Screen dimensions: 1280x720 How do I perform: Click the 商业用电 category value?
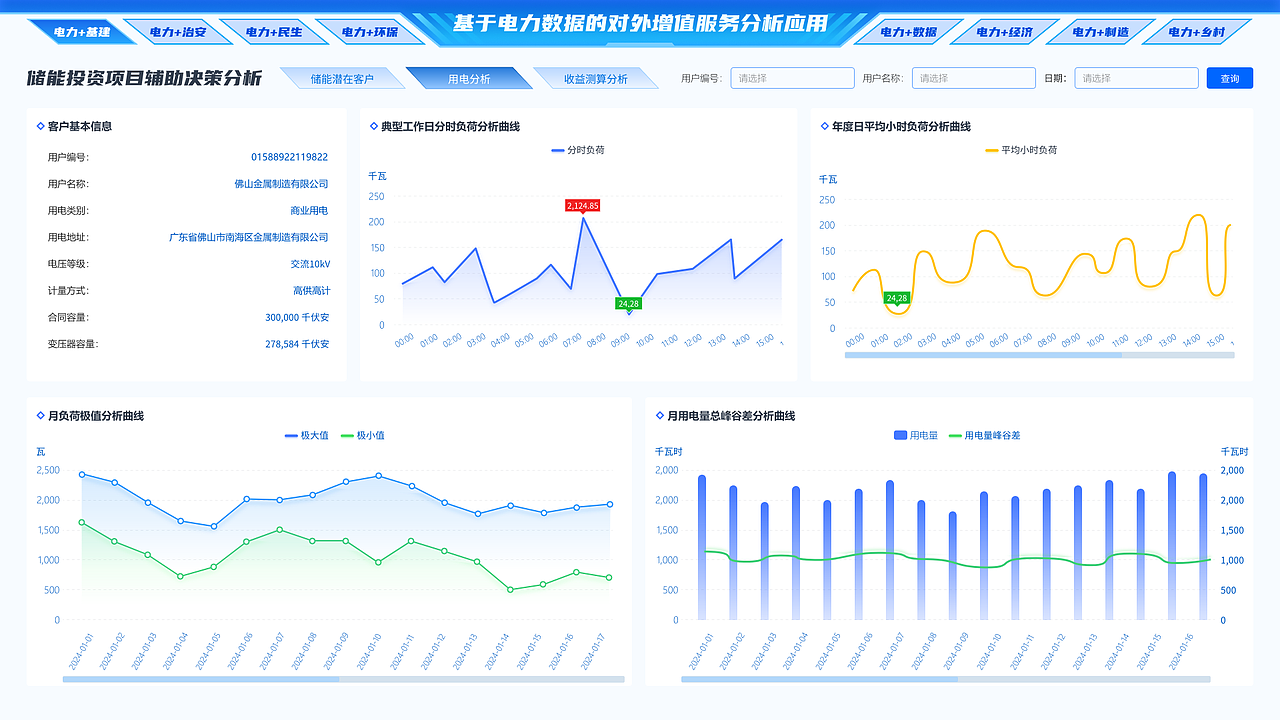(x=309, y=211)
